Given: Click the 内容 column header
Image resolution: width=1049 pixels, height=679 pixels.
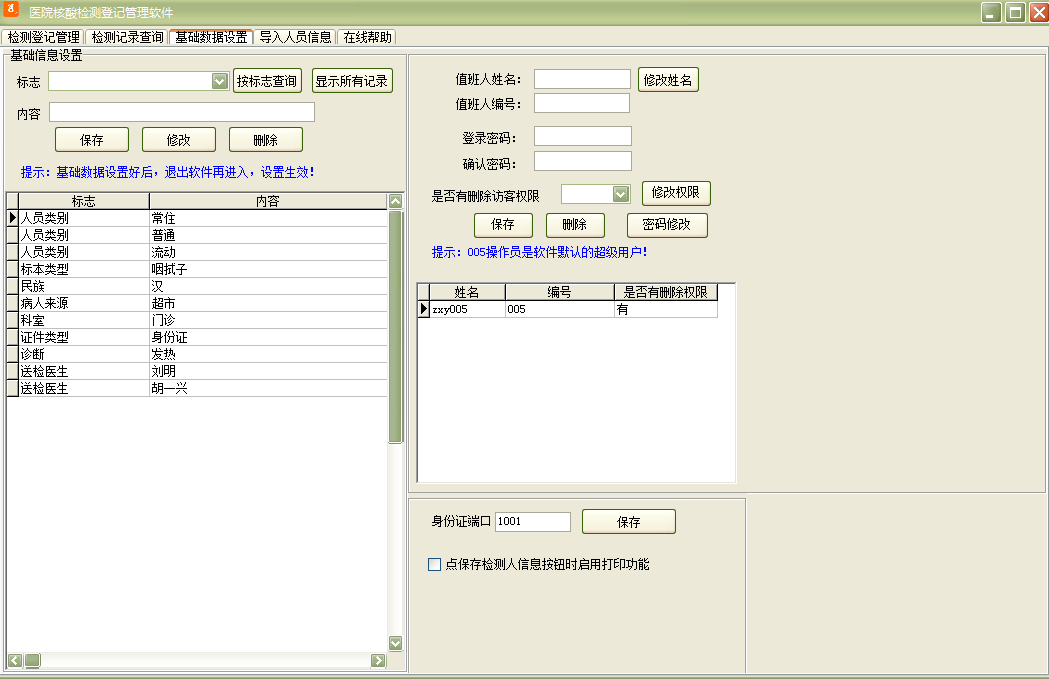Looking at the screenshot, I should tap(268, 201).
